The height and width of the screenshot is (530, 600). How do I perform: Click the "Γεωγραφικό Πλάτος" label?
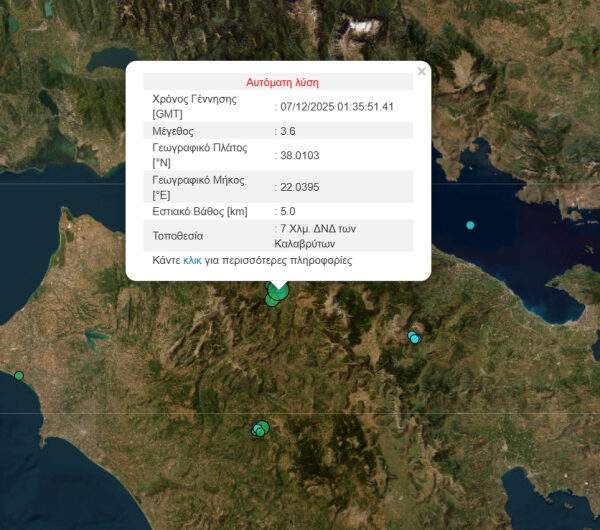pyautogui.click(x=199, y=147)
